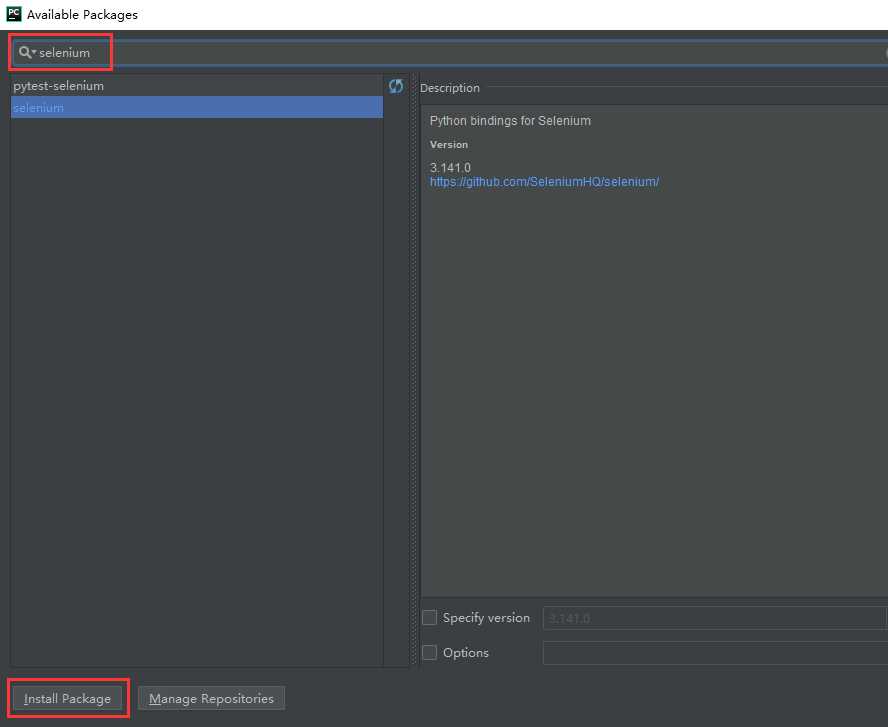Click the Install Package button
This screenshot has height=727, width=888.
(67, 698)
